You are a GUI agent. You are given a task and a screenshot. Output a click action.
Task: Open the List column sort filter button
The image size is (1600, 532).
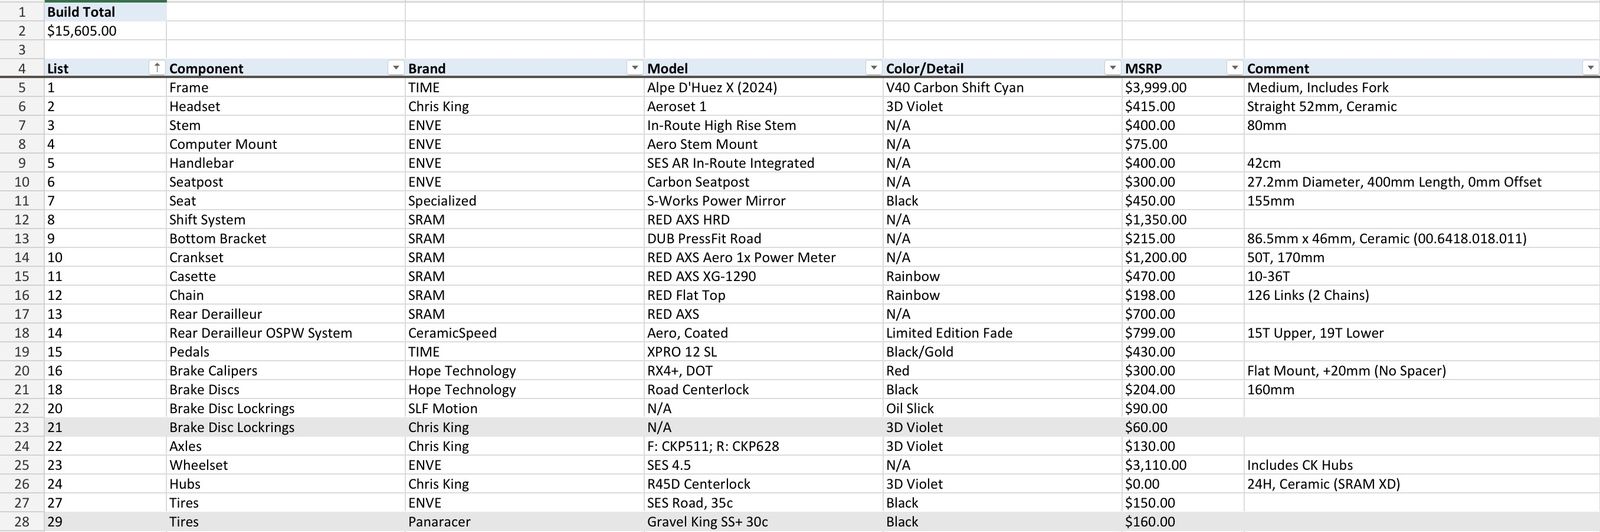(156, 68)
